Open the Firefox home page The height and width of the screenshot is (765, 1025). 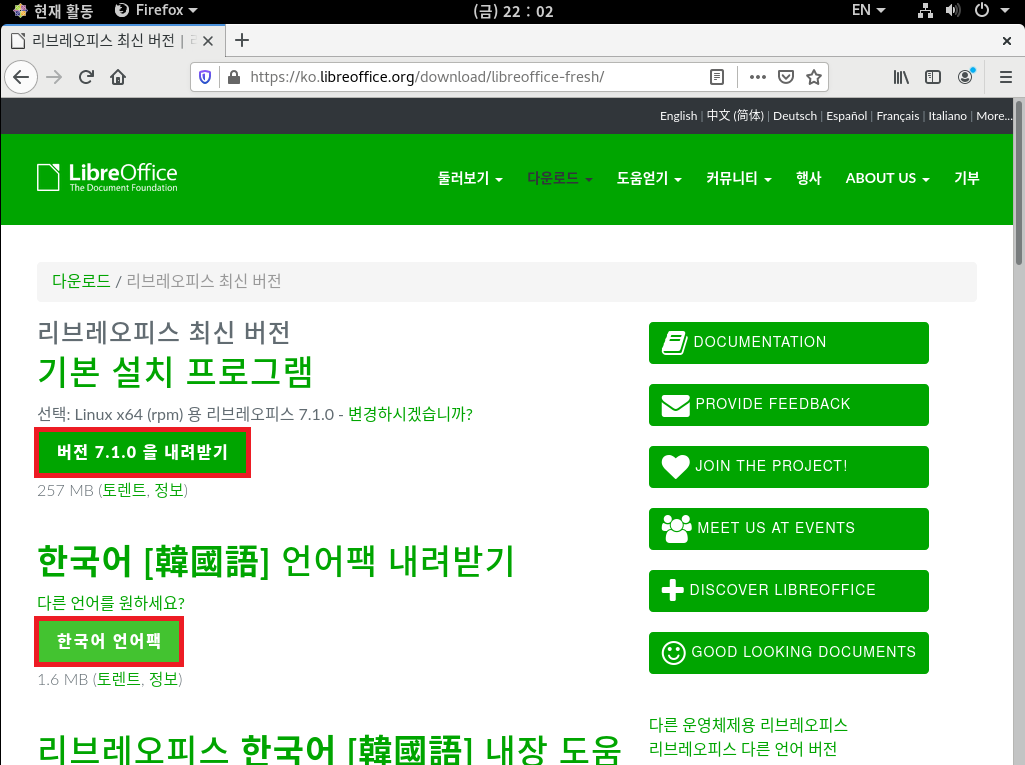click(x=118, y=77)
